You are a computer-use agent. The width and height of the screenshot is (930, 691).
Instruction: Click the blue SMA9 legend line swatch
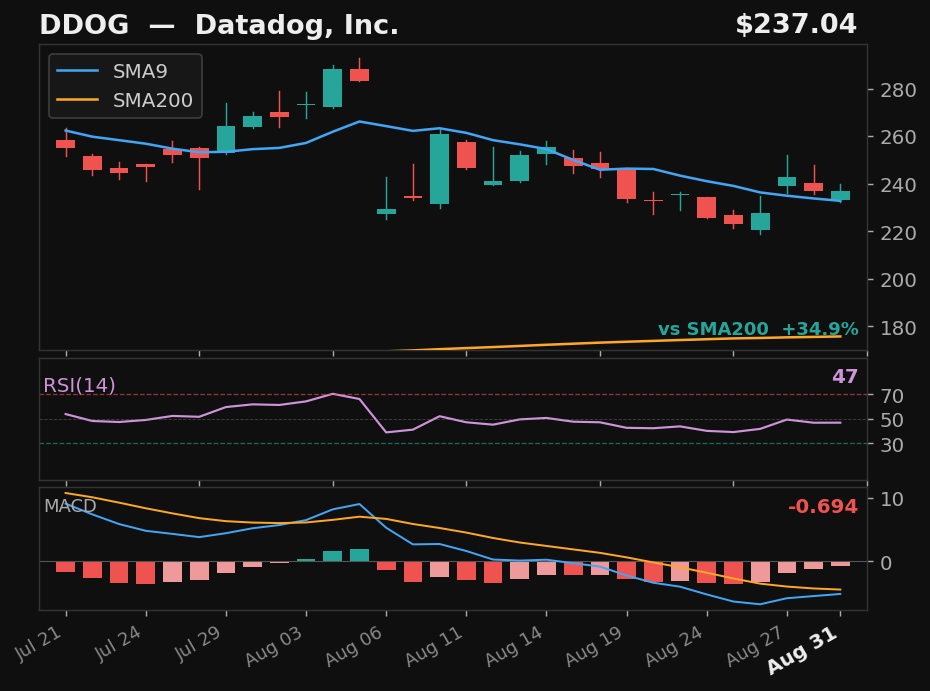pos(77,71)
